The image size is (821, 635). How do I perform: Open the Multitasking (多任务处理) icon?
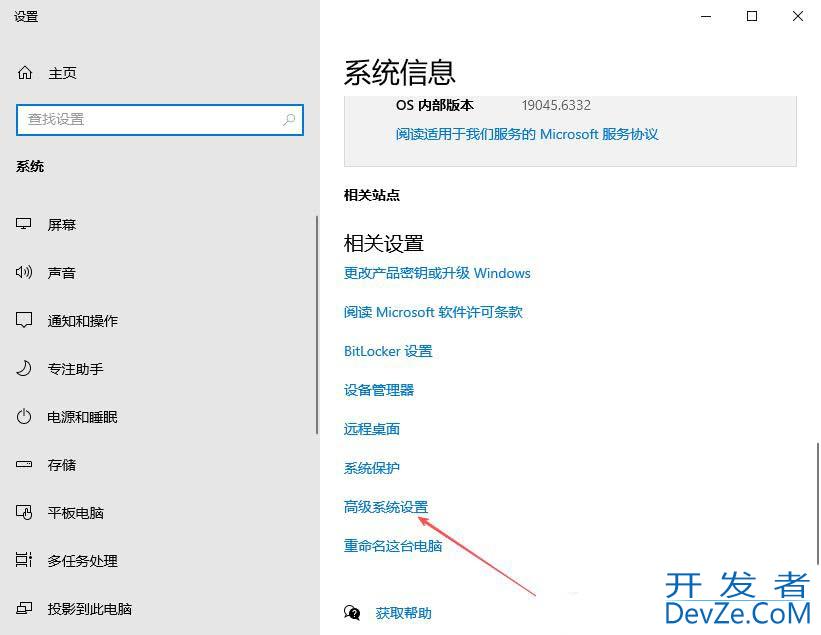point(24,561)
